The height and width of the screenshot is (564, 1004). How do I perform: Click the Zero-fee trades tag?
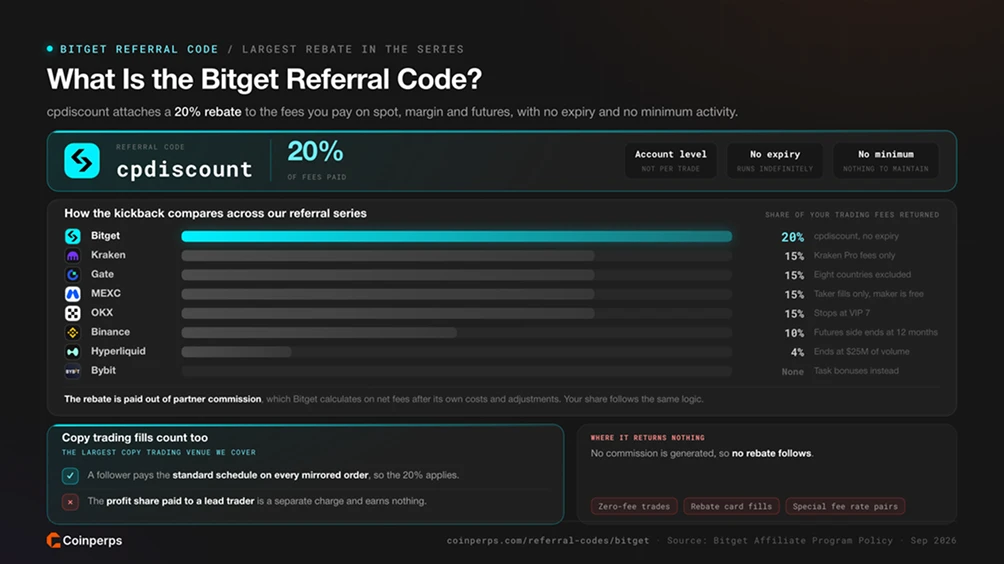(x=634, y=506)
